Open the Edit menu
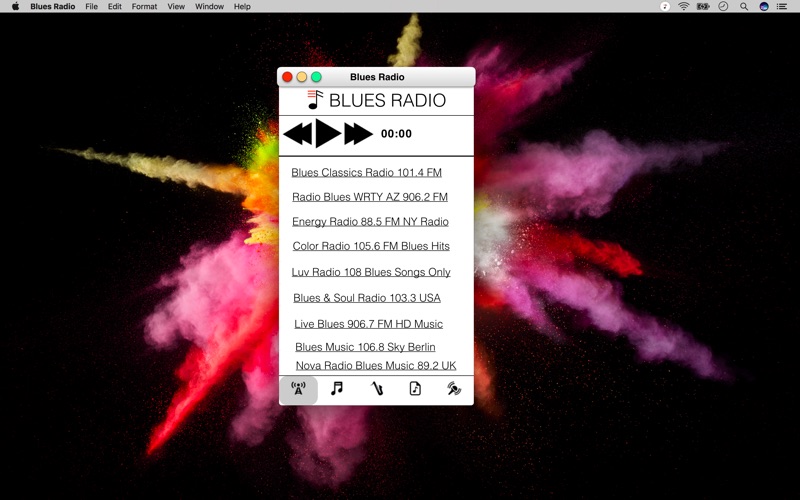This screenshot has height=500, width=800. 115,7
